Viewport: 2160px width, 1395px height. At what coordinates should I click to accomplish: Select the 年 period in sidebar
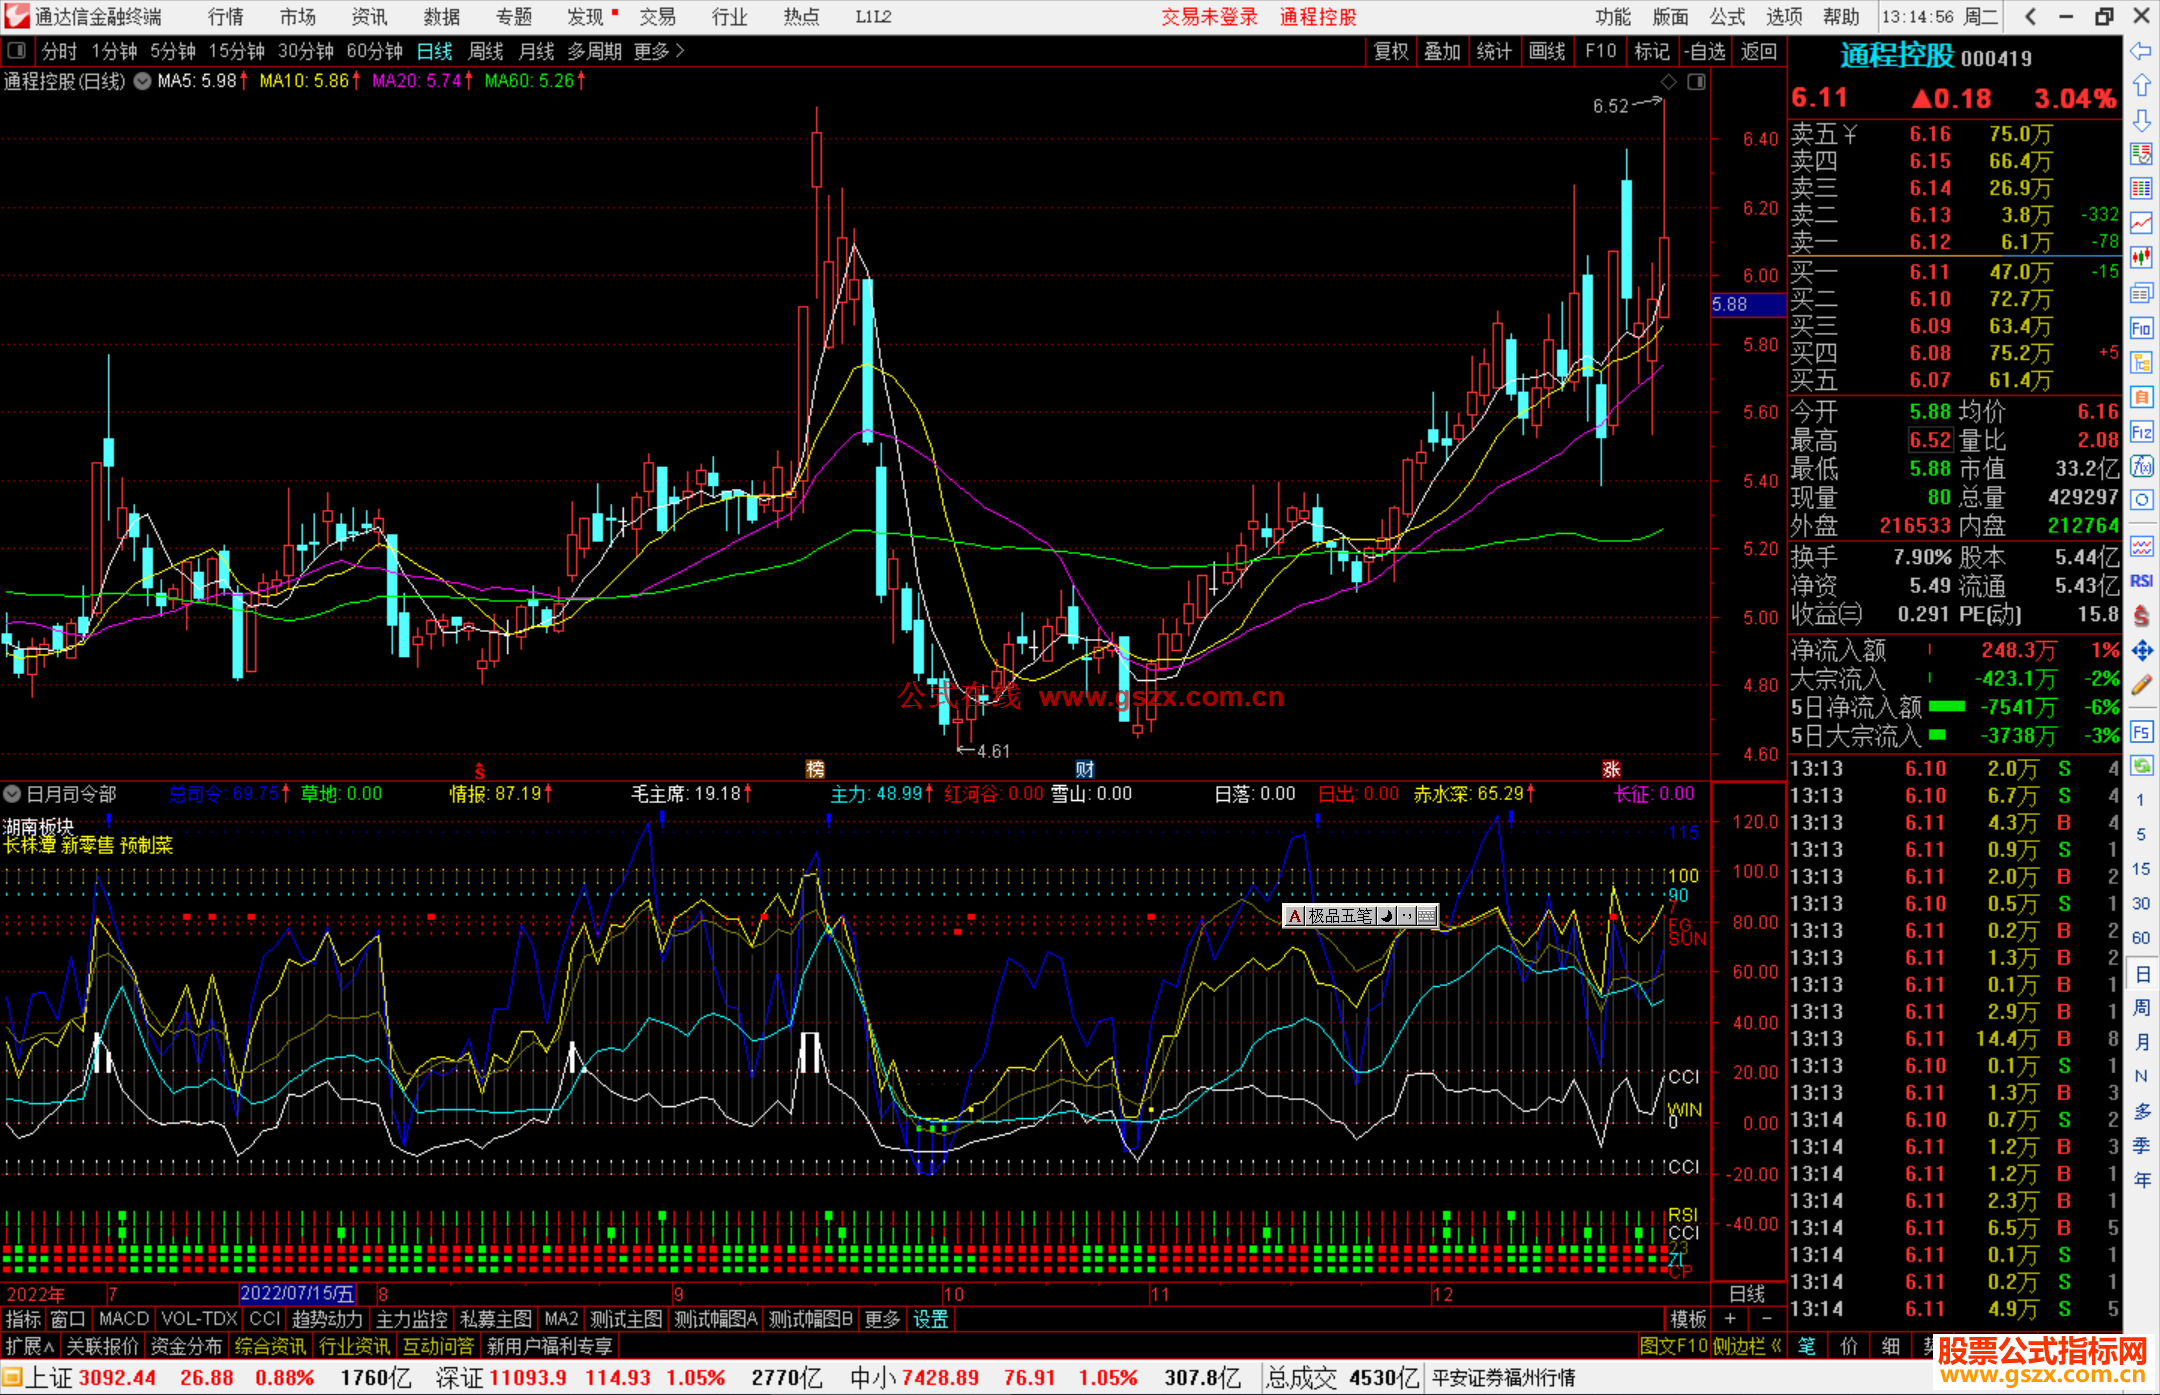[x=2141, y=1180]
